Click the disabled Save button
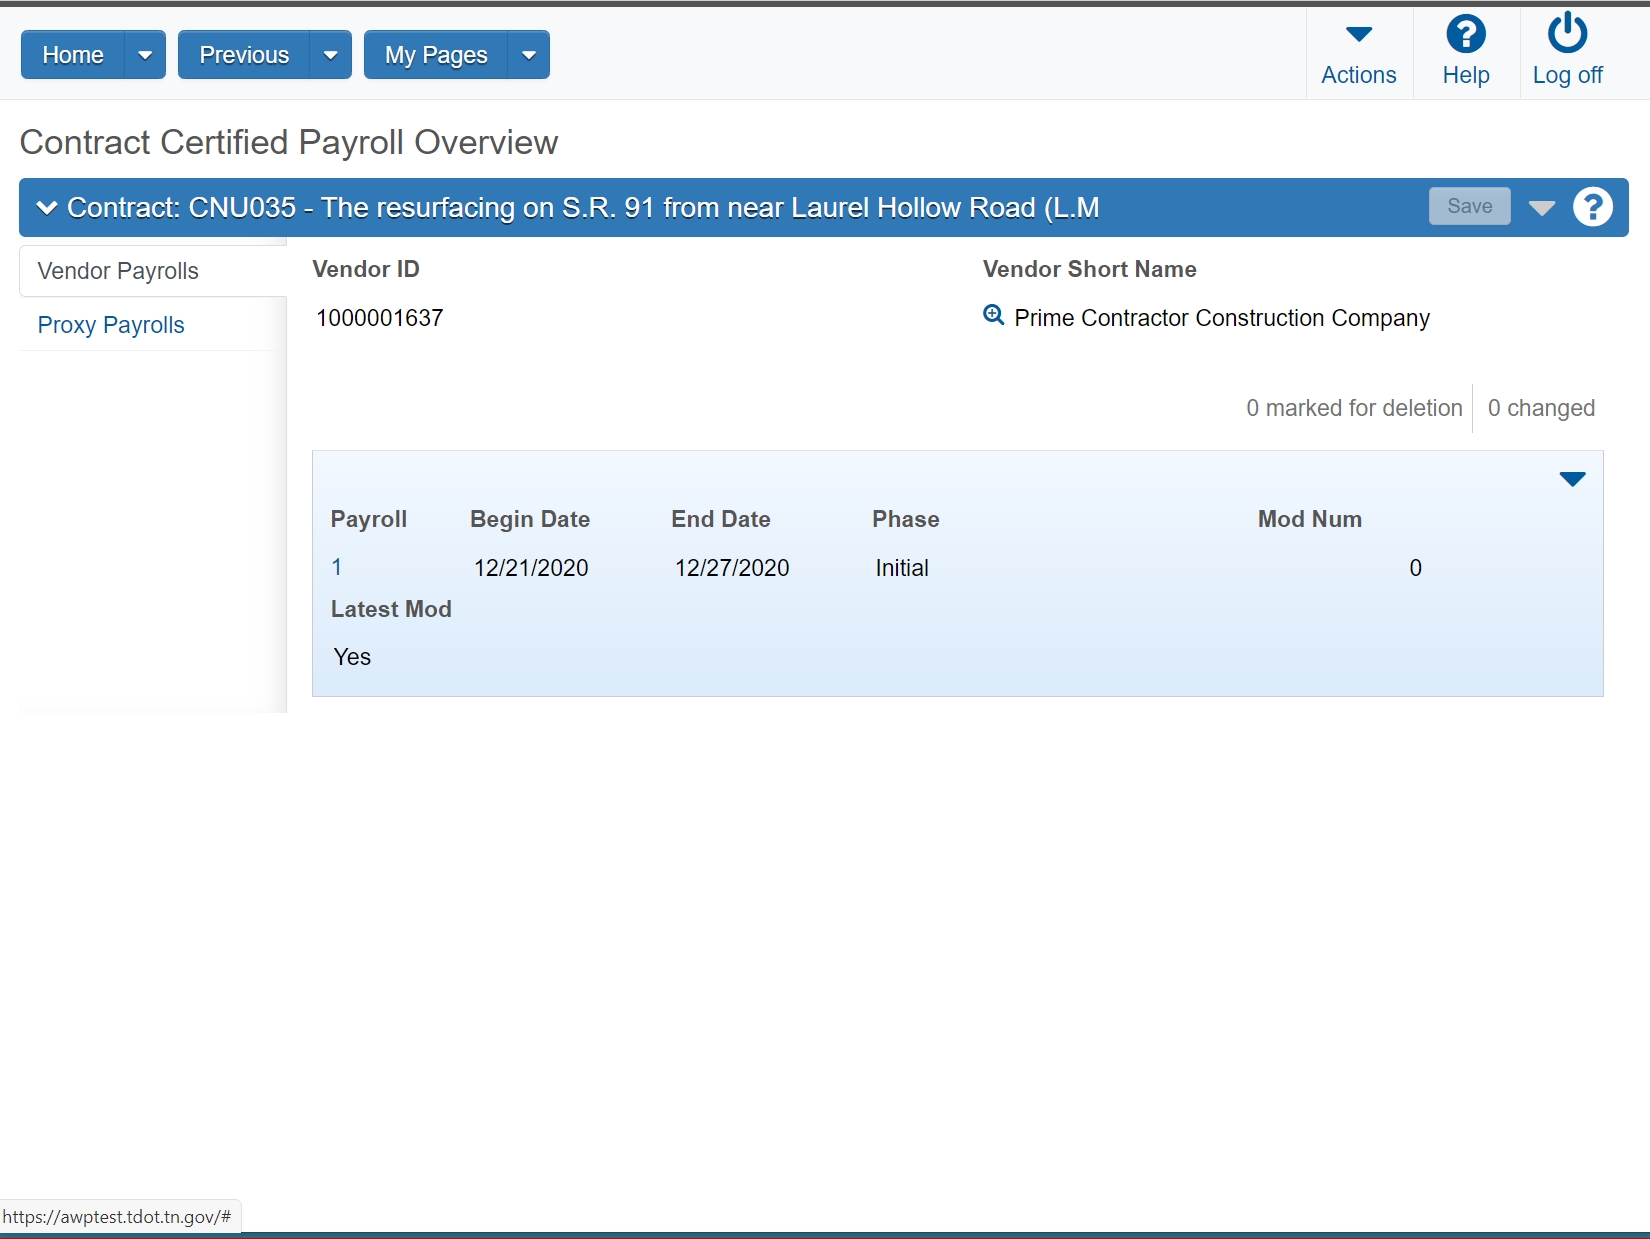Screen dimensions: 1650x1239 pyautogui.click(x=1469, y=206)
